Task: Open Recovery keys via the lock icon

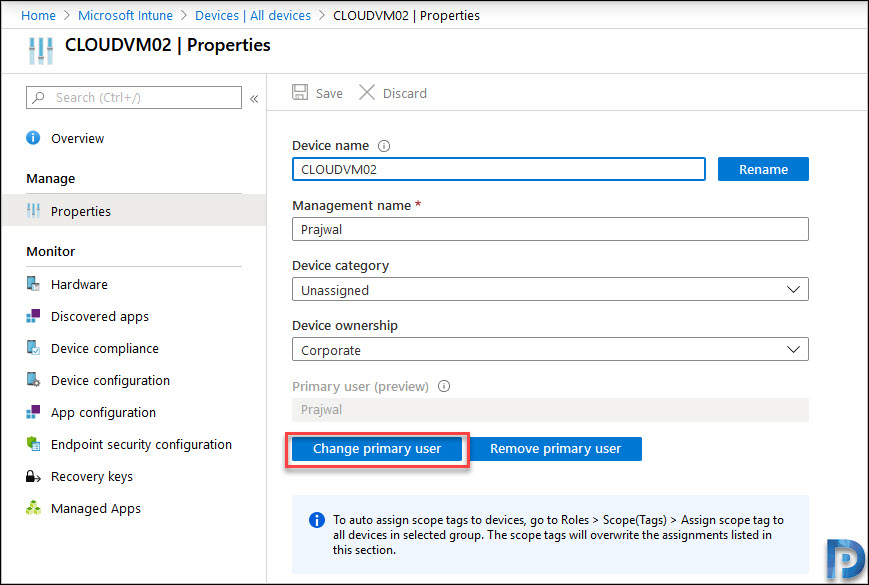Action: 33,476
